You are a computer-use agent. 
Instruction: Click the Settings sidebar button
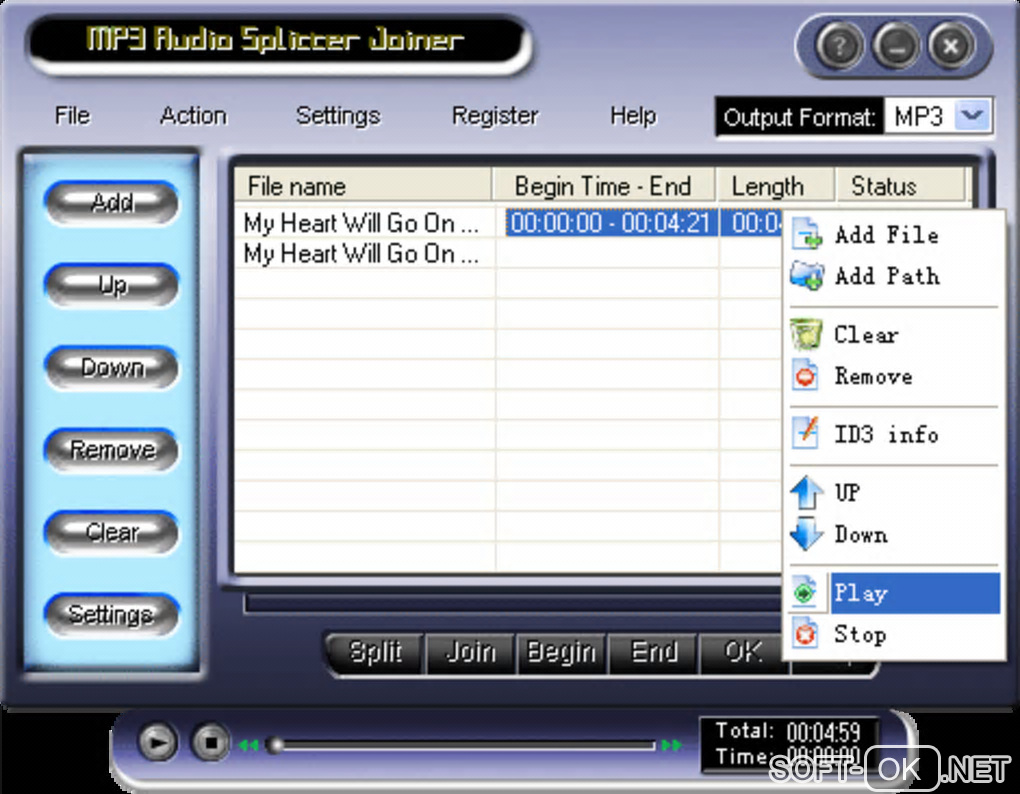tap(111, 614)
